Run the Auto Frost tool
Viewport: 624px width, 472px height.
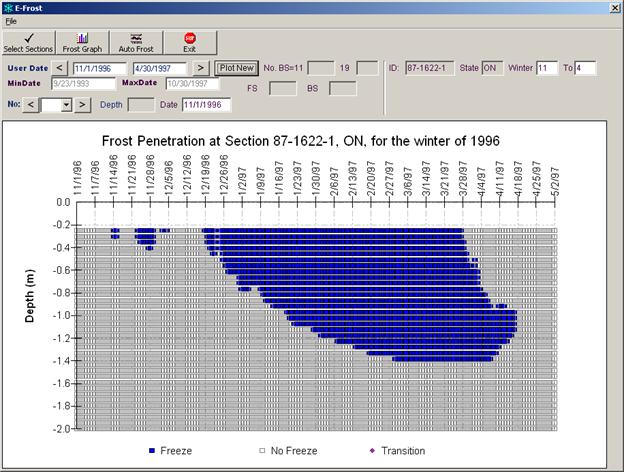[x=136, y=43]
